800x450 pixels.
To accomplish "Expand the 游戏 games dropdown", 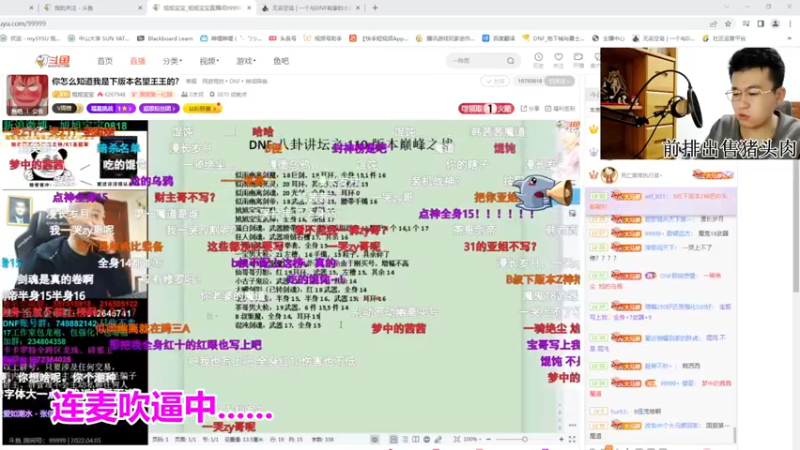I will click(245, 61).
